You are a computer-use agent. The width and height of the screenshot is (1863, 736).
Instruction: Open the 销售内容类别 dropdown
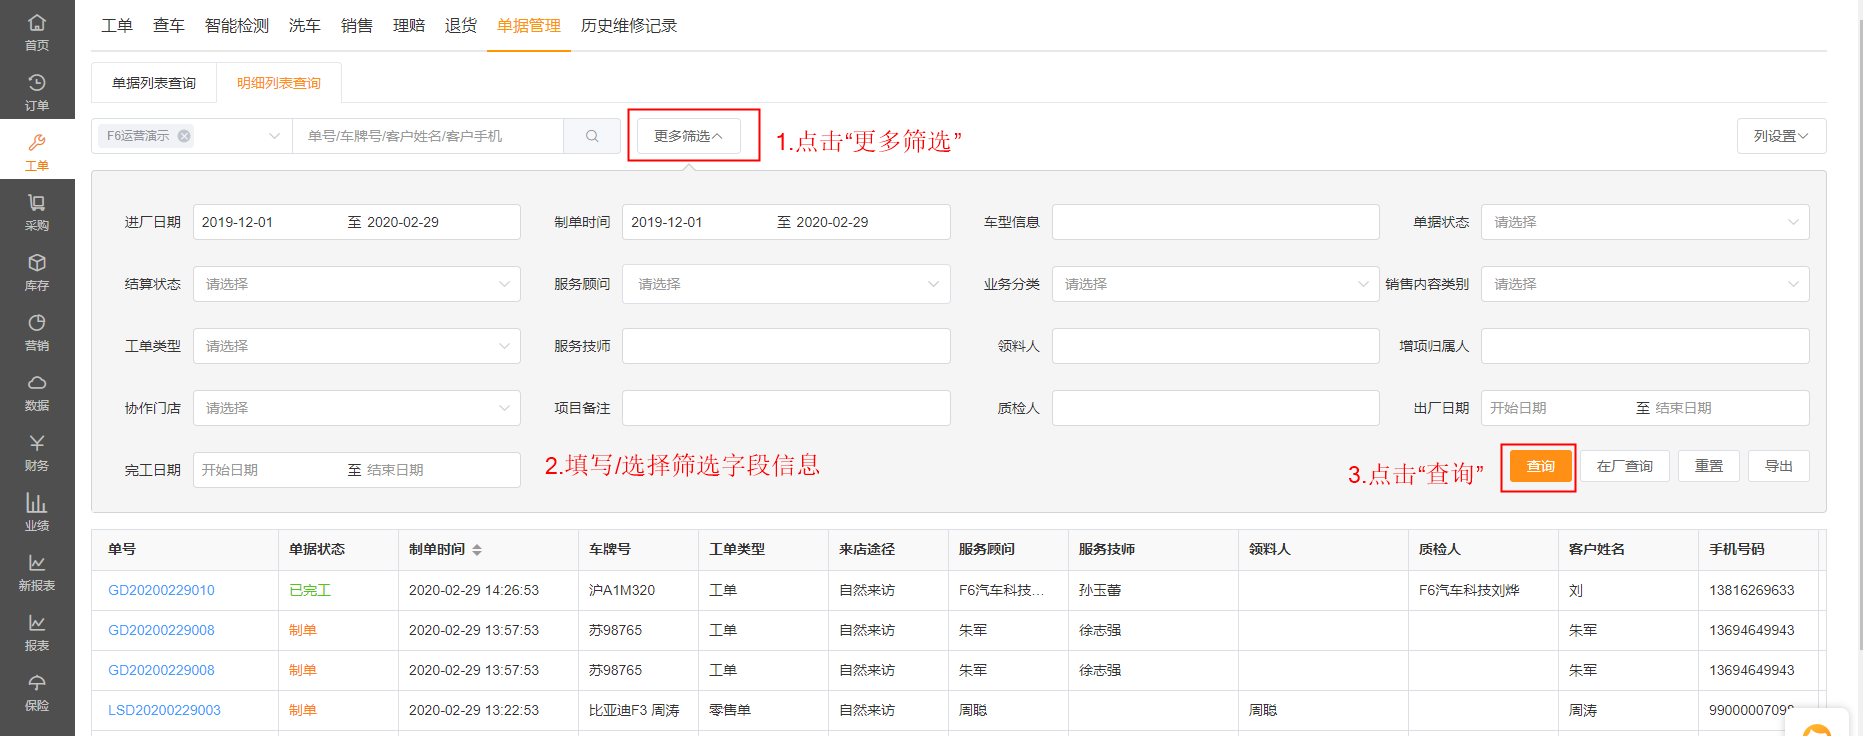[1645, 284]
